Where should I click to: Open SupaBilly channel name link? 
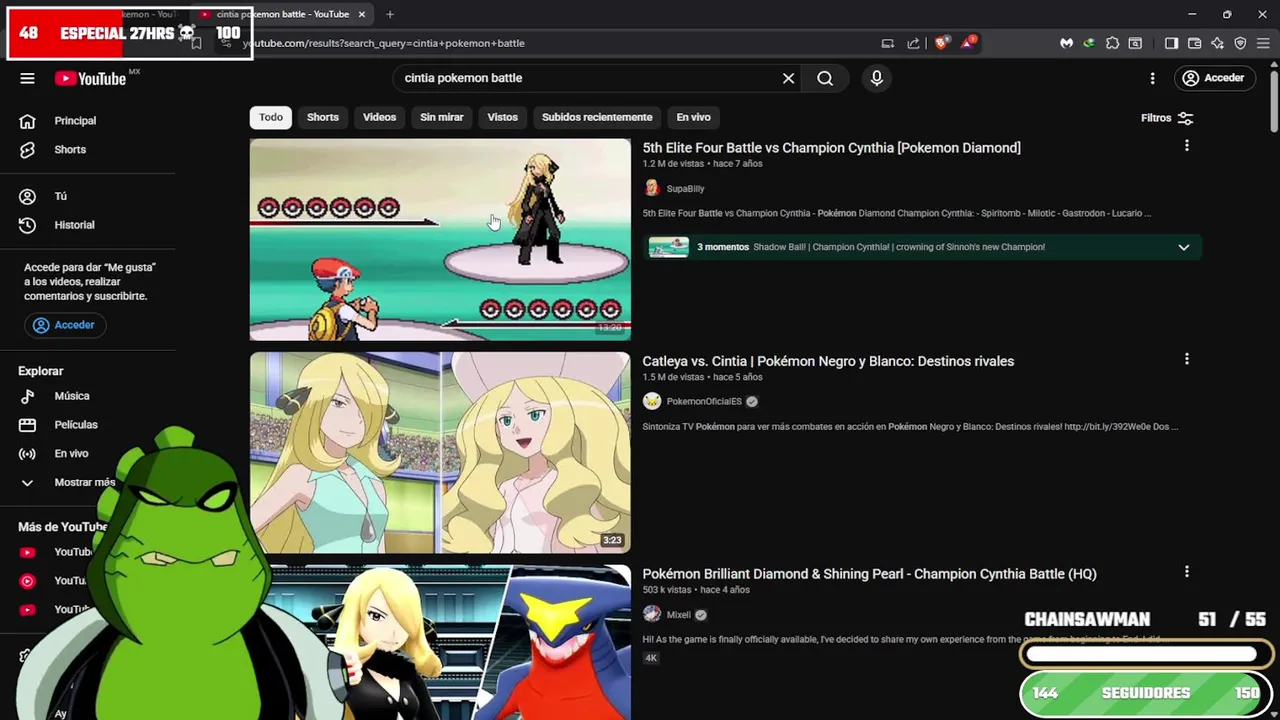[x=685, y=188]
